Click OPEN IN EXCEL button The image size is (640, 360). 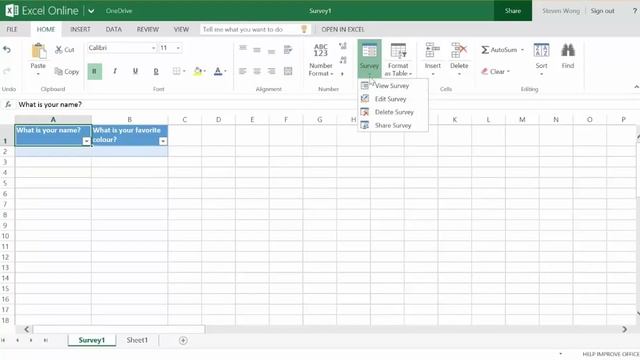click(x=343, y=29)
